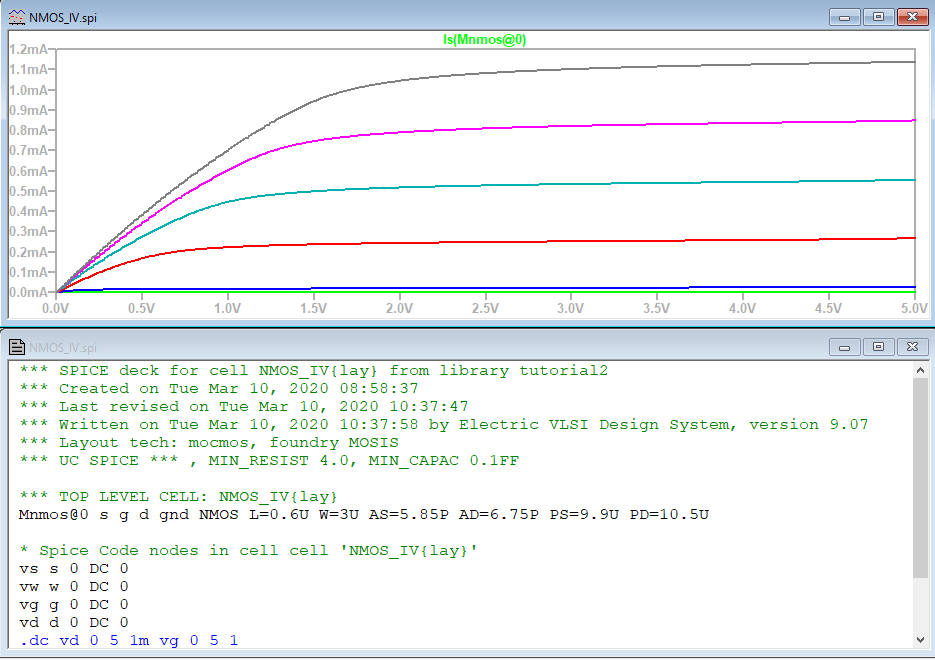This screenshot has height=660, width=935.
Task: Click the scroll up arrow in the netlist
Action: pyautogui.click(x=921, y=371)
